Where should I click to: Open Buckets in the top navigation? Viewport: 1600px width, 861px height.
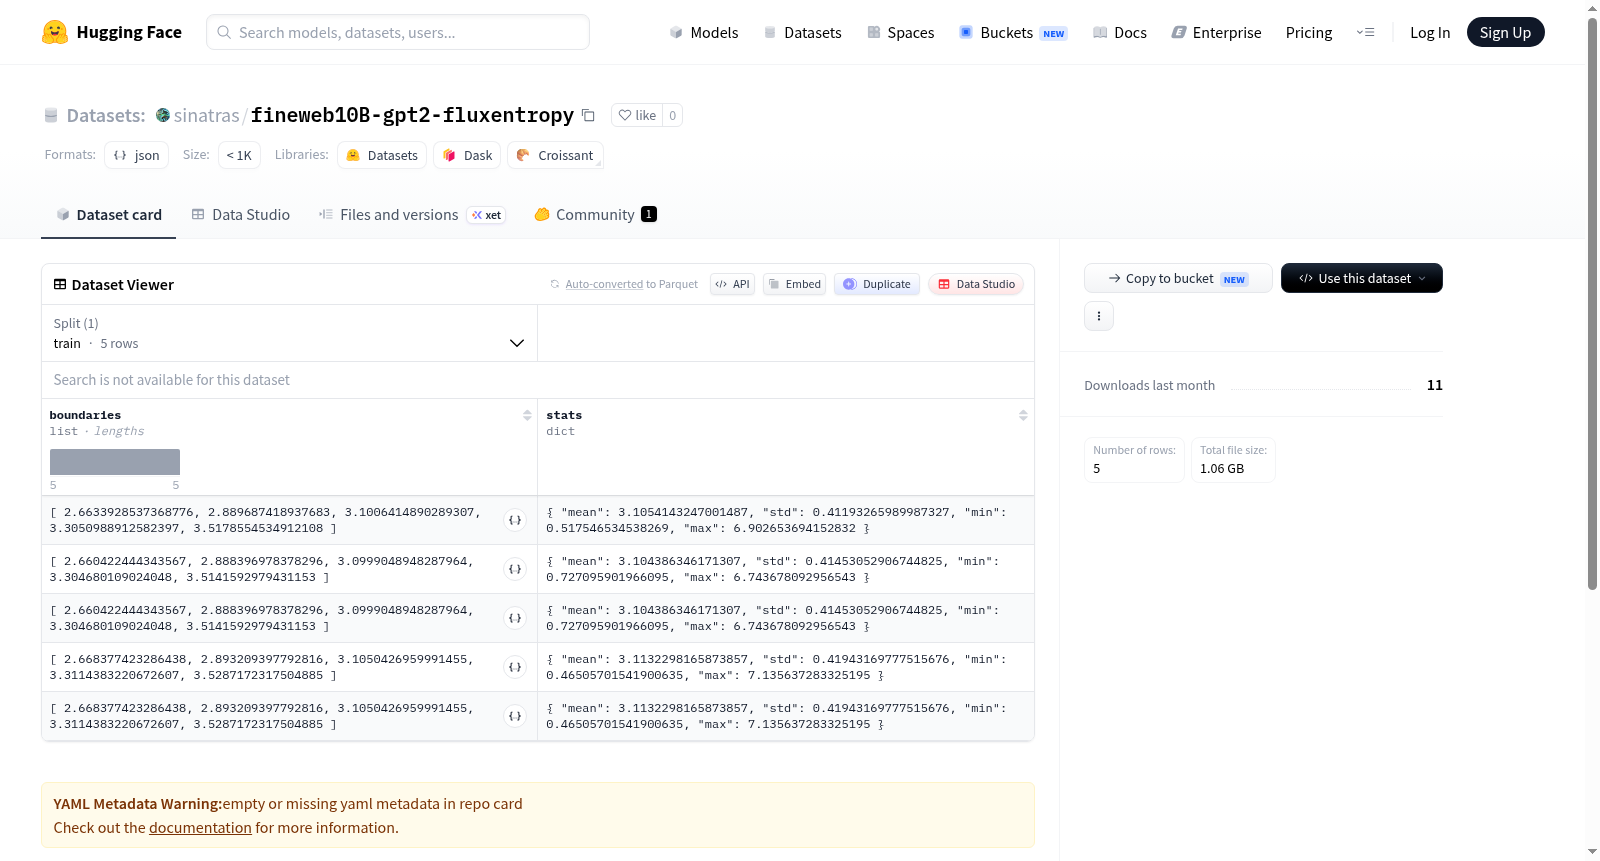1012,33
